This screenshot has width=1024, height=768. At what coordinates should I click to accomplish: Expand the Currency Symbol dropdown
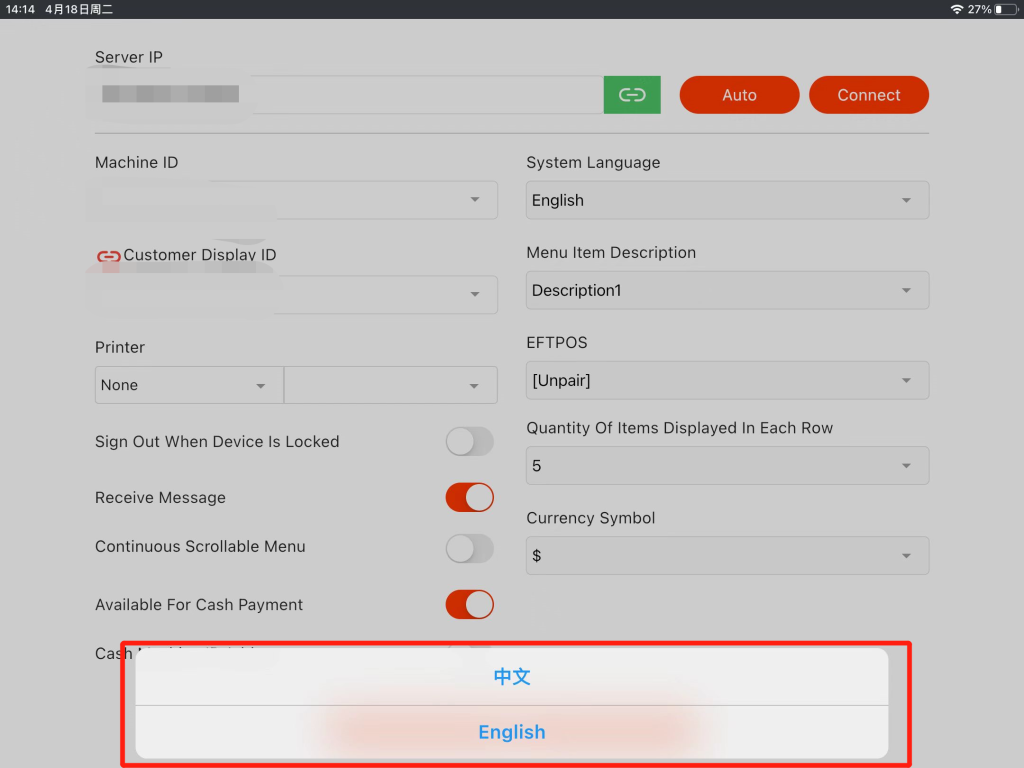click(x=727, y=556)
